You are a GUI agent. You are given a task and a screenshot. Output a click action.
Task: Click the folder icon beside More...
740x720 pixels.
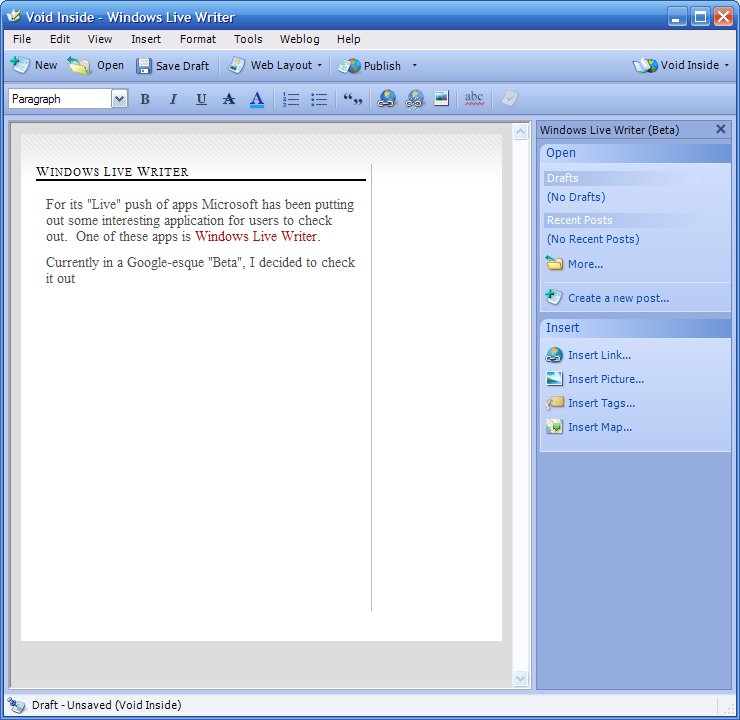tap(554, 262)
